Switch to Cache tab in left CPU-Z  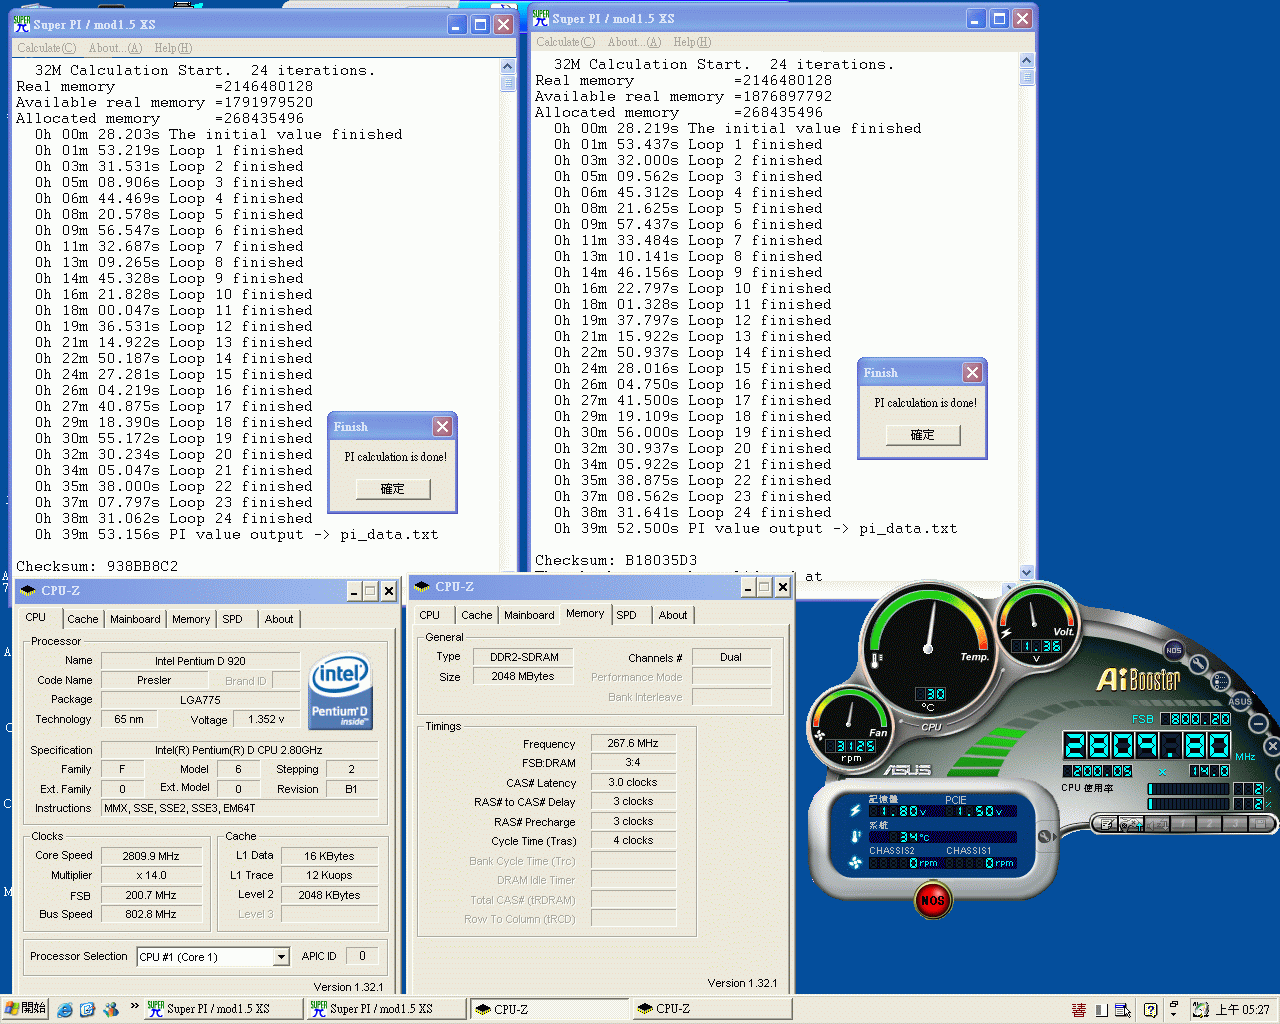pyautogui.click(x=83, y=619)
